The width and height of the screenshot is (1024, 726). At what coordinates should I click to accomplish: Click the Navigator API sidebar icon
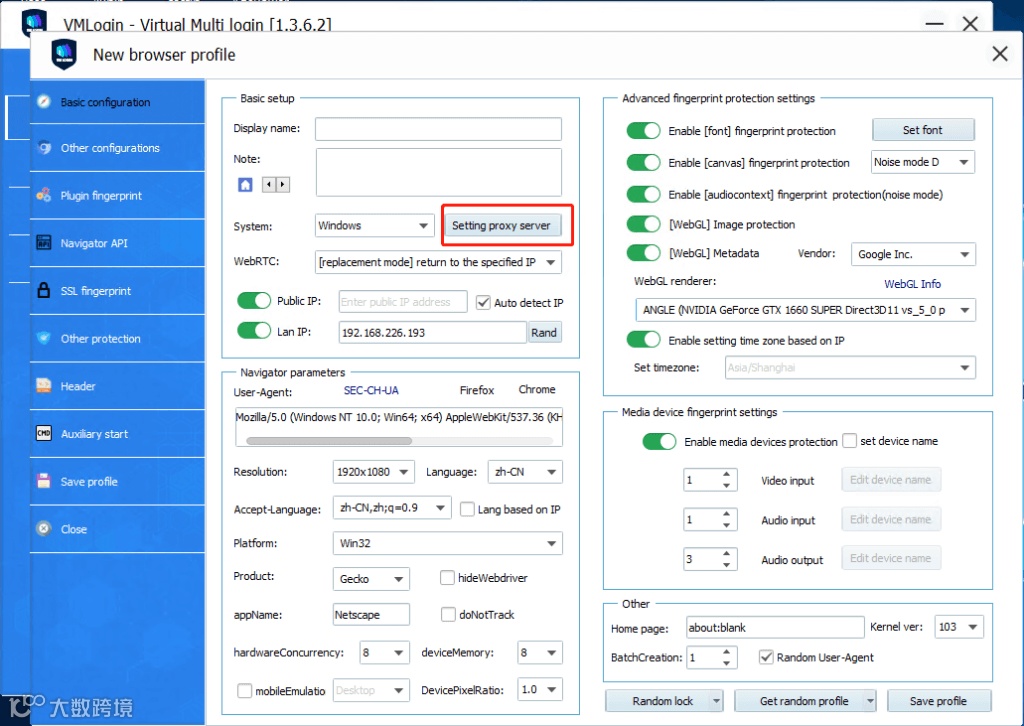44,243
